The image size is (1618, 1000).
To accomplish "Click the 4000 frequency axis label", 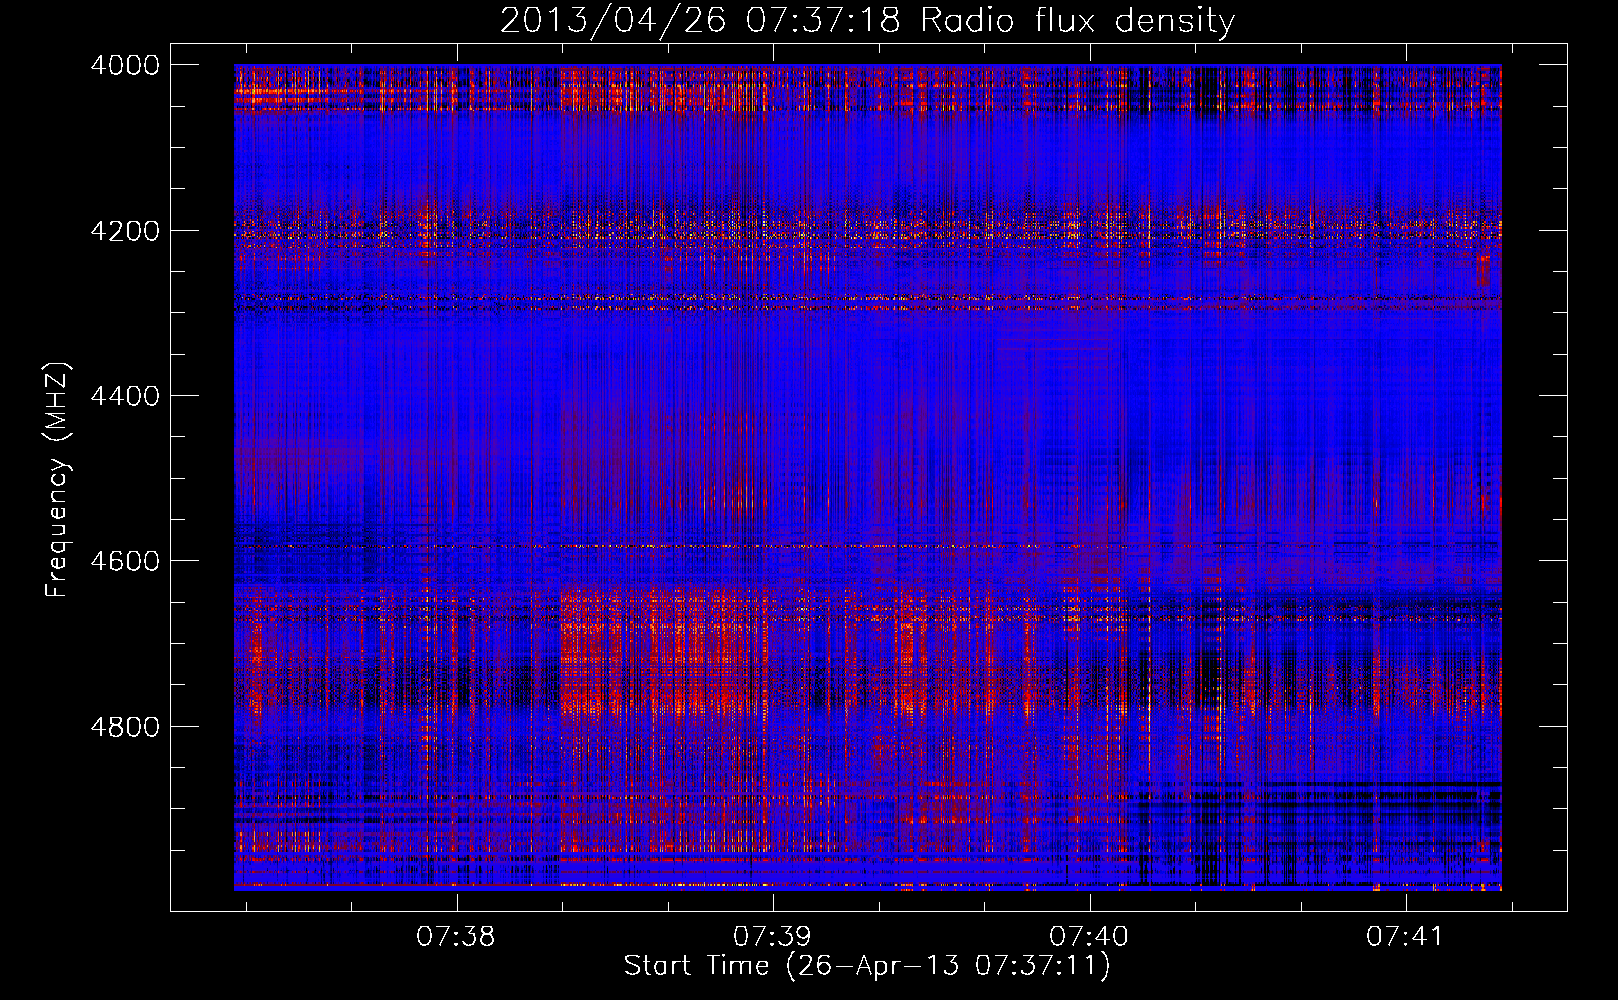I will click(125, 65).
